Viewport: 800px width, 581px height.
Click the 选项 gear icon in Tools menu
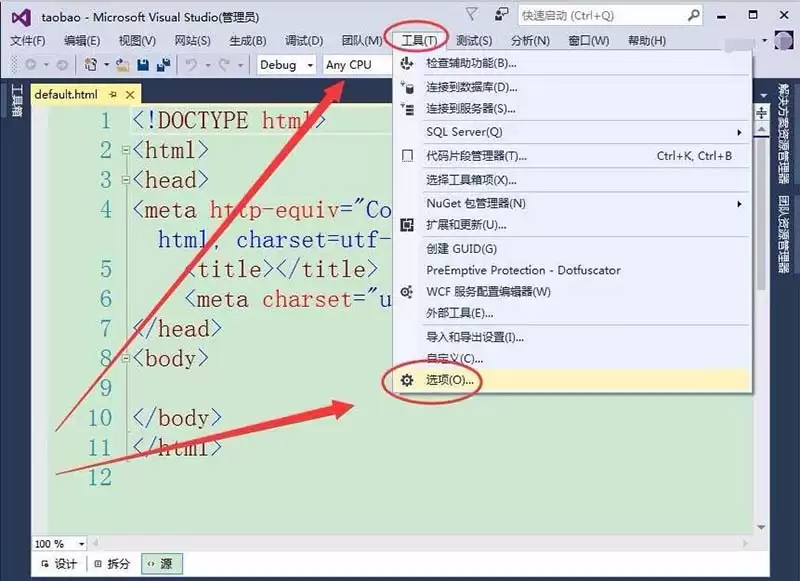(x=406, y=379)
